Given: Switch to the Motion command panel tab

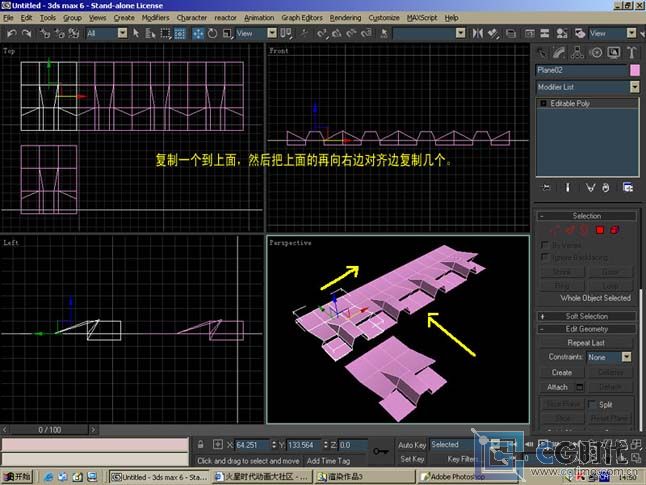Looking at the screenshot, I should coord(596,52).
